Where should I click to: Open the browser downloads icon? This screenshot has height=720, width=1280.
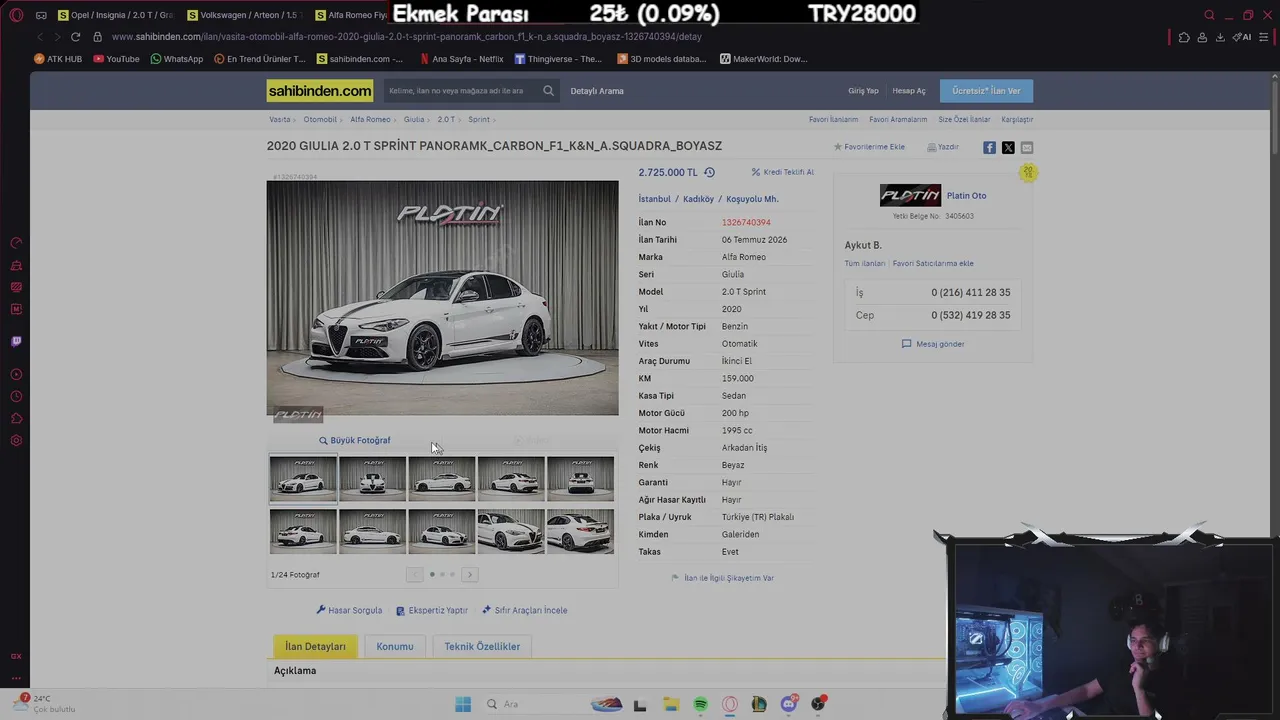[1220, 37]
